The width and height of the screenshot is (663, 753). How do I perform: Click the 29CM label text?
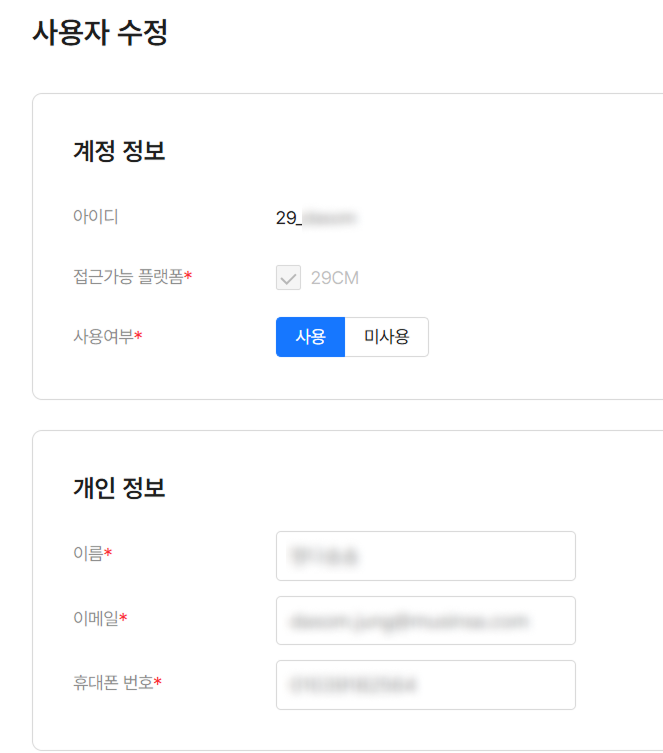click(335, 278)
